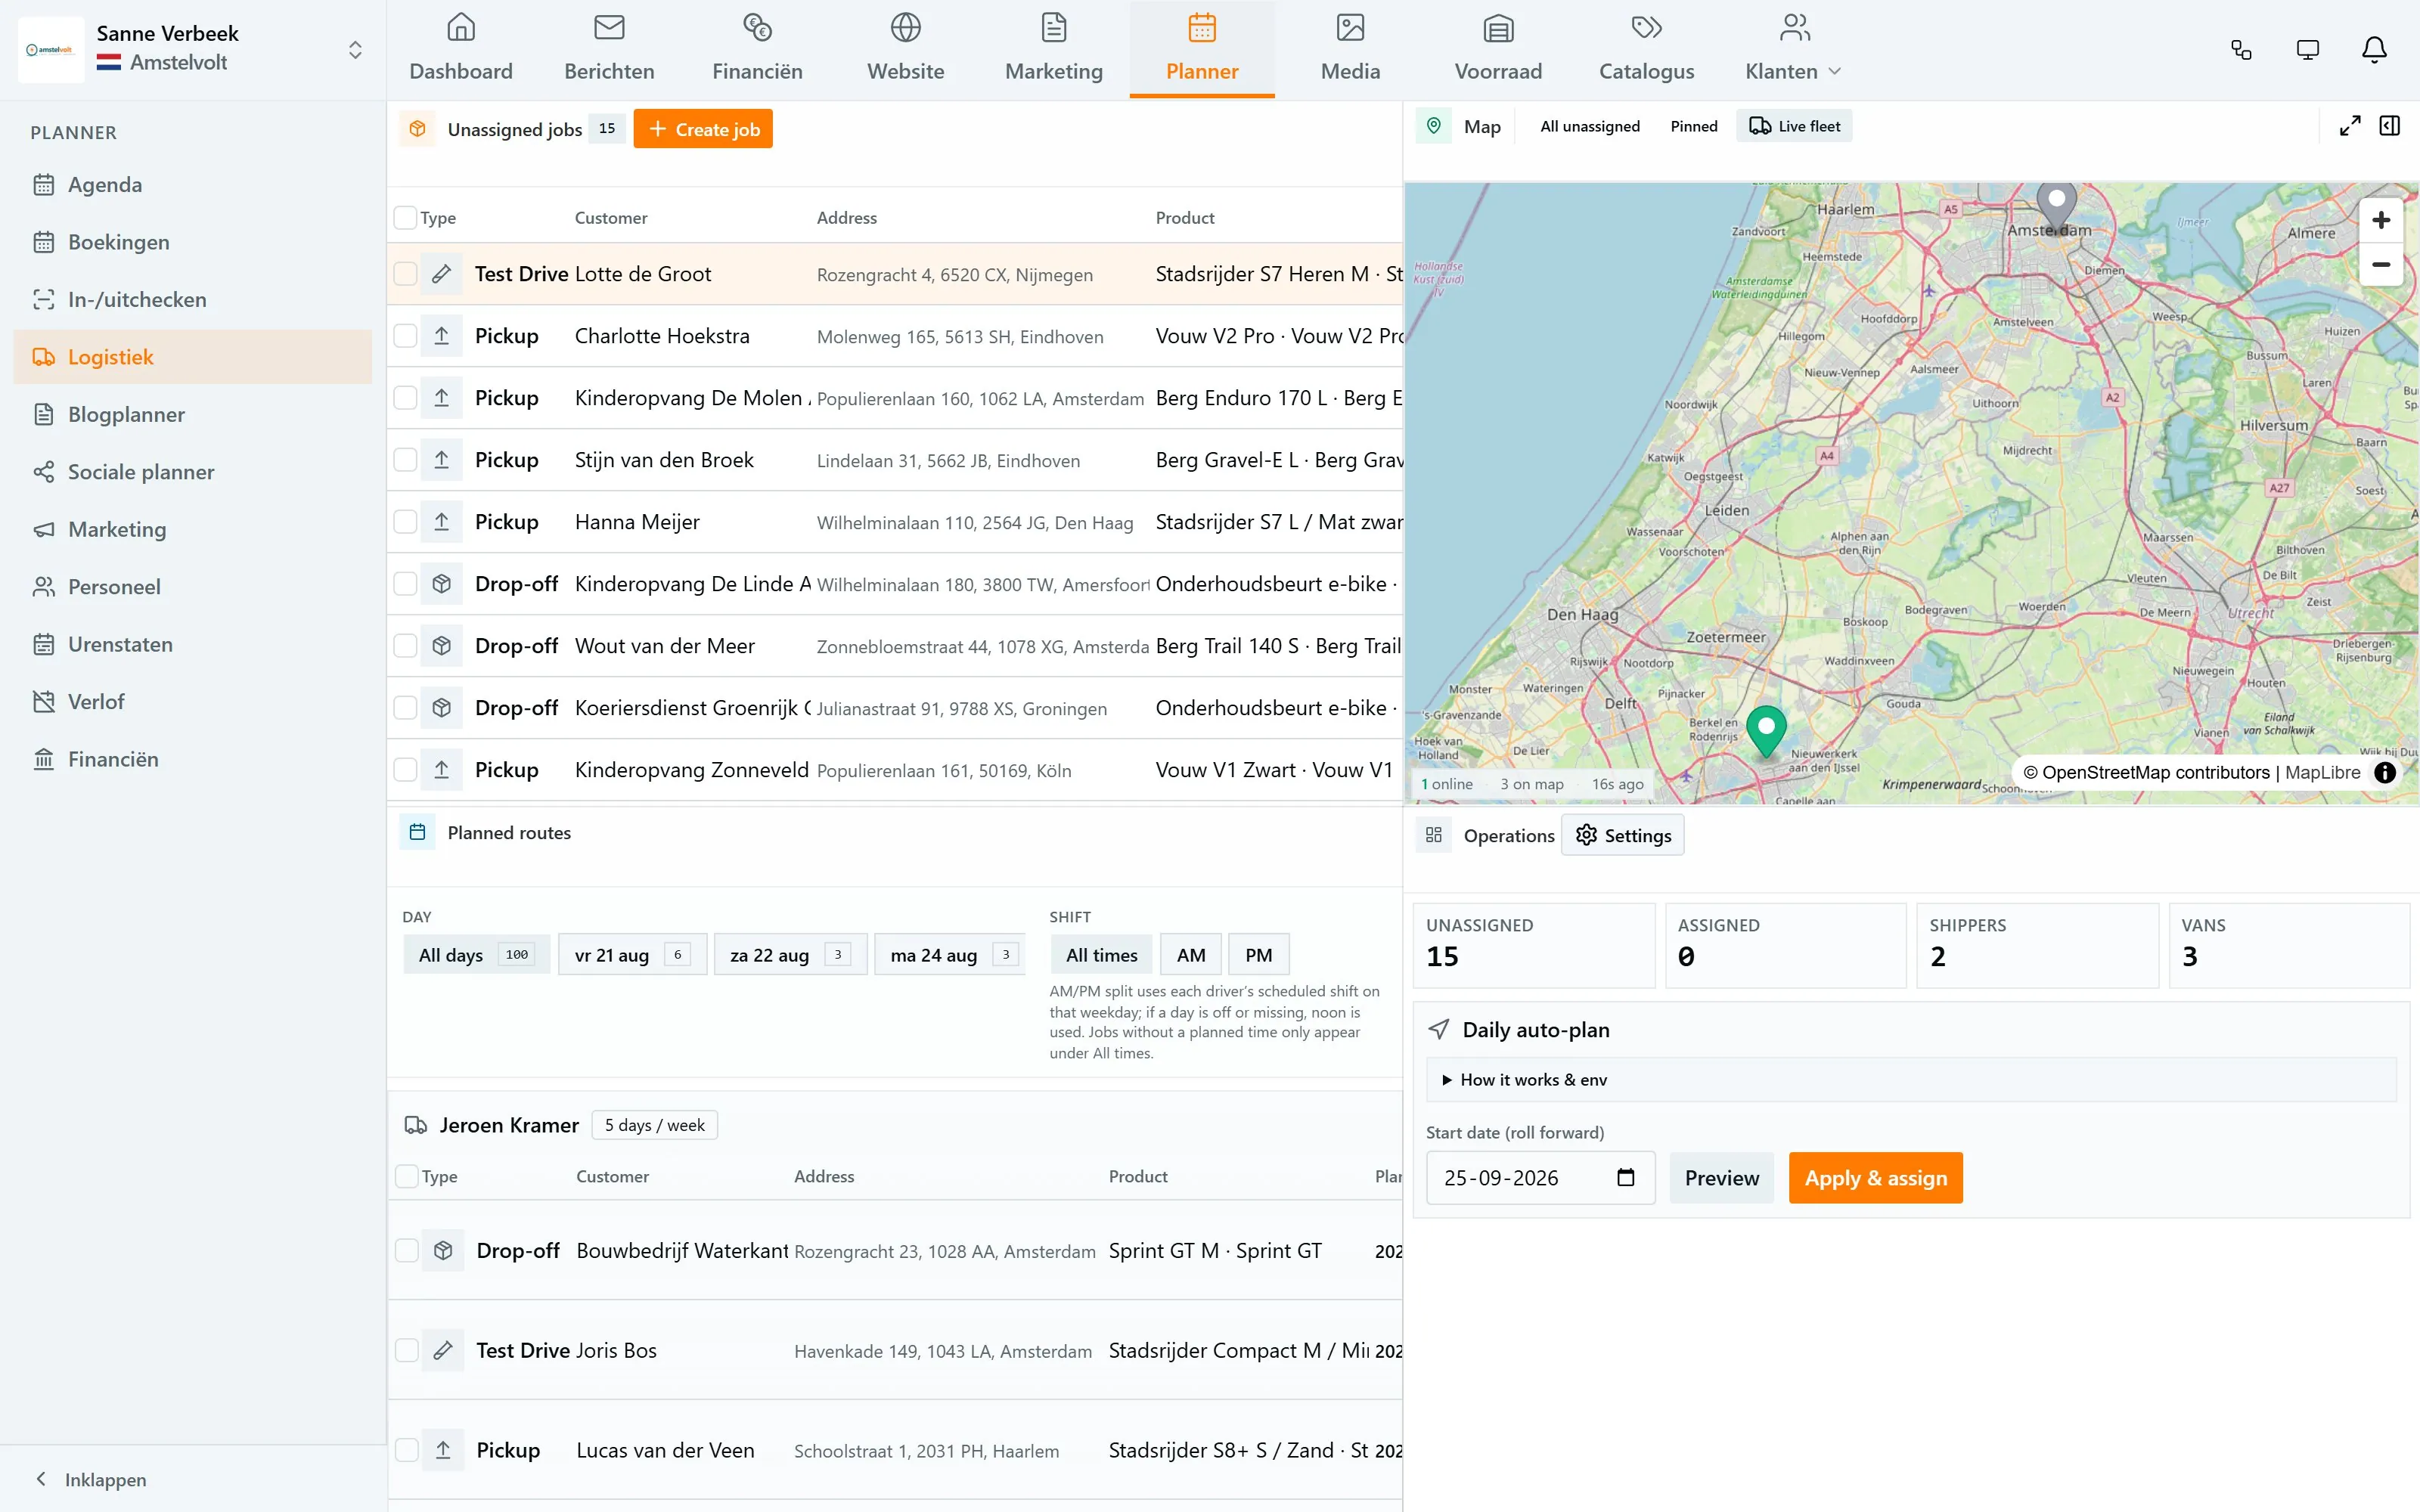Check the Kinderopvang De Molen pickup
The height and width of the screenshot is (1512, 2420).
click(405, 398)
